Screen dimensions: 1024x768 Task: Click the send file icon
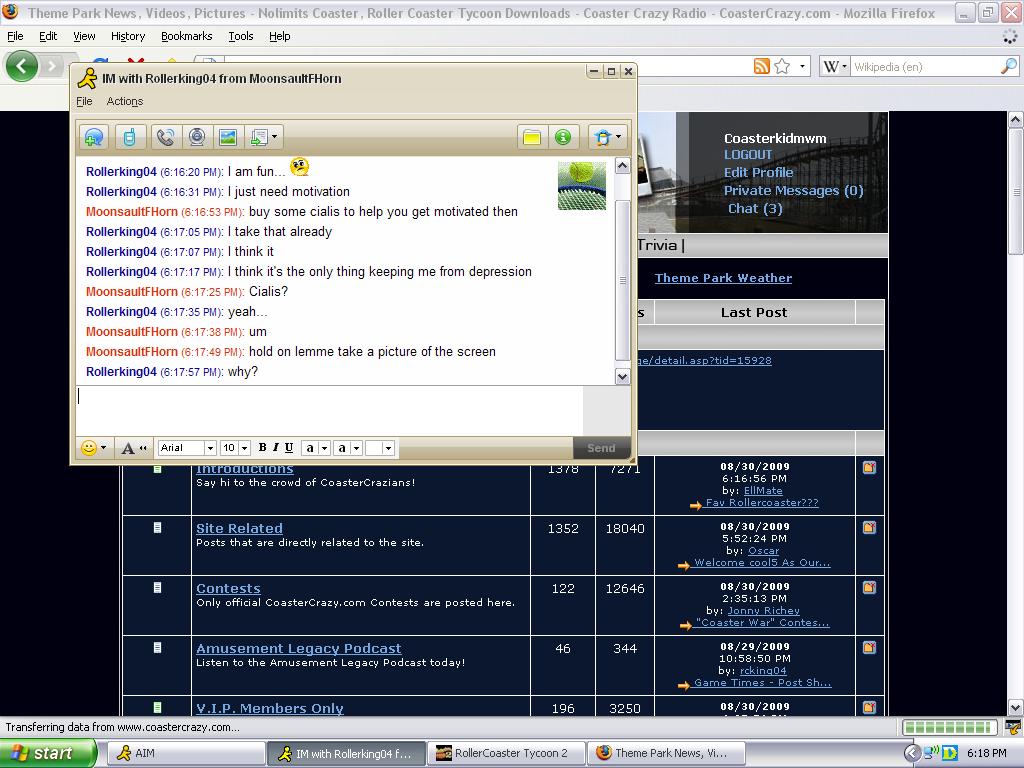(x=259, y=137)
